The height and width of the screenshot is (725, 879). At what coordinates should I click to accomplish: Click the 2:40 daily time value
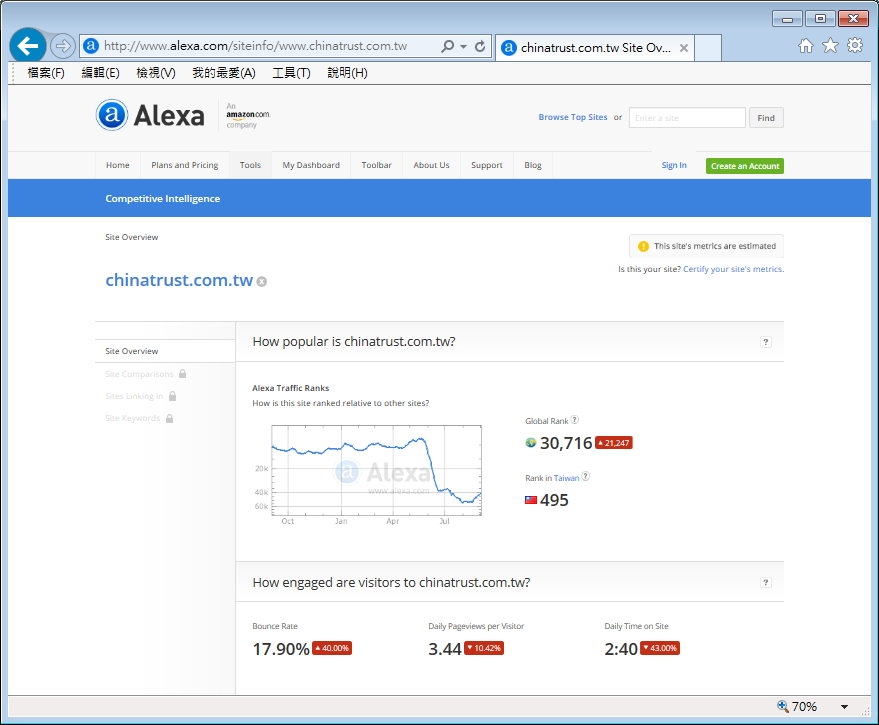pyautogui.click(x=621, y=649)
